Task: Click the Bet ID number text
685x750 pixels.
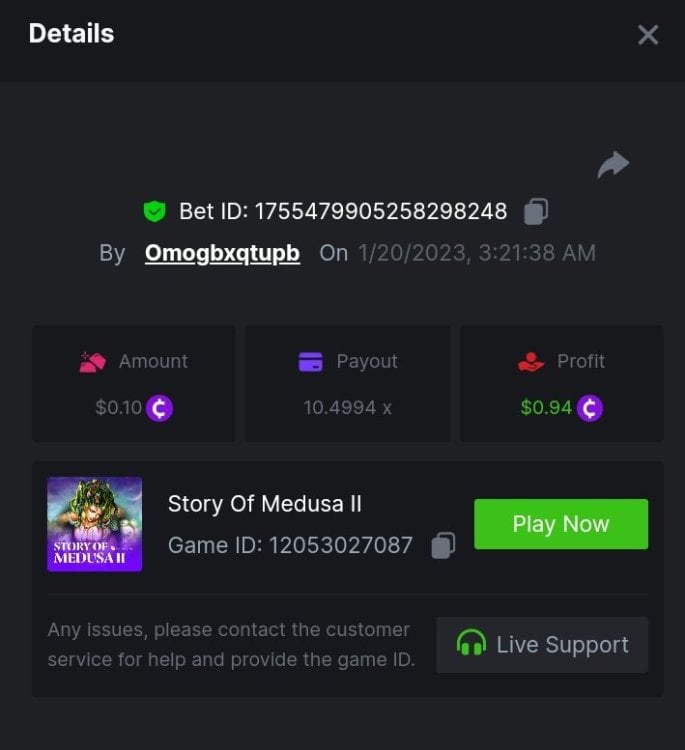Action: point(381,212)
